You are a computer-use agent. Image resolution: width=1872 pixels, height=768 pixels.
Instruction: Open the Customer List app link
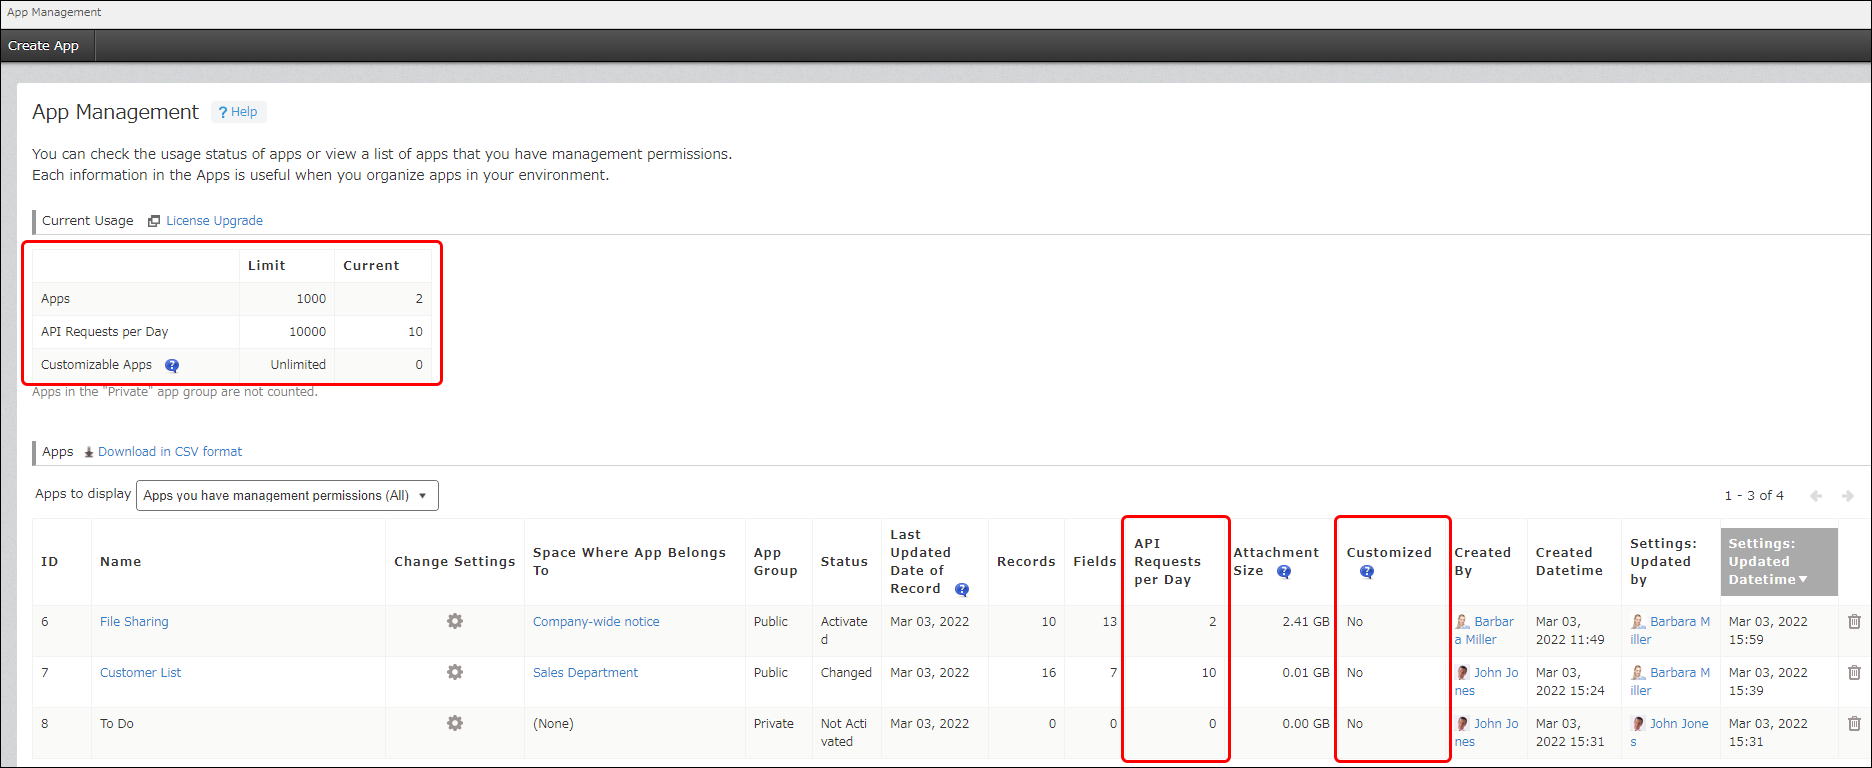click(x=140, y=673)
